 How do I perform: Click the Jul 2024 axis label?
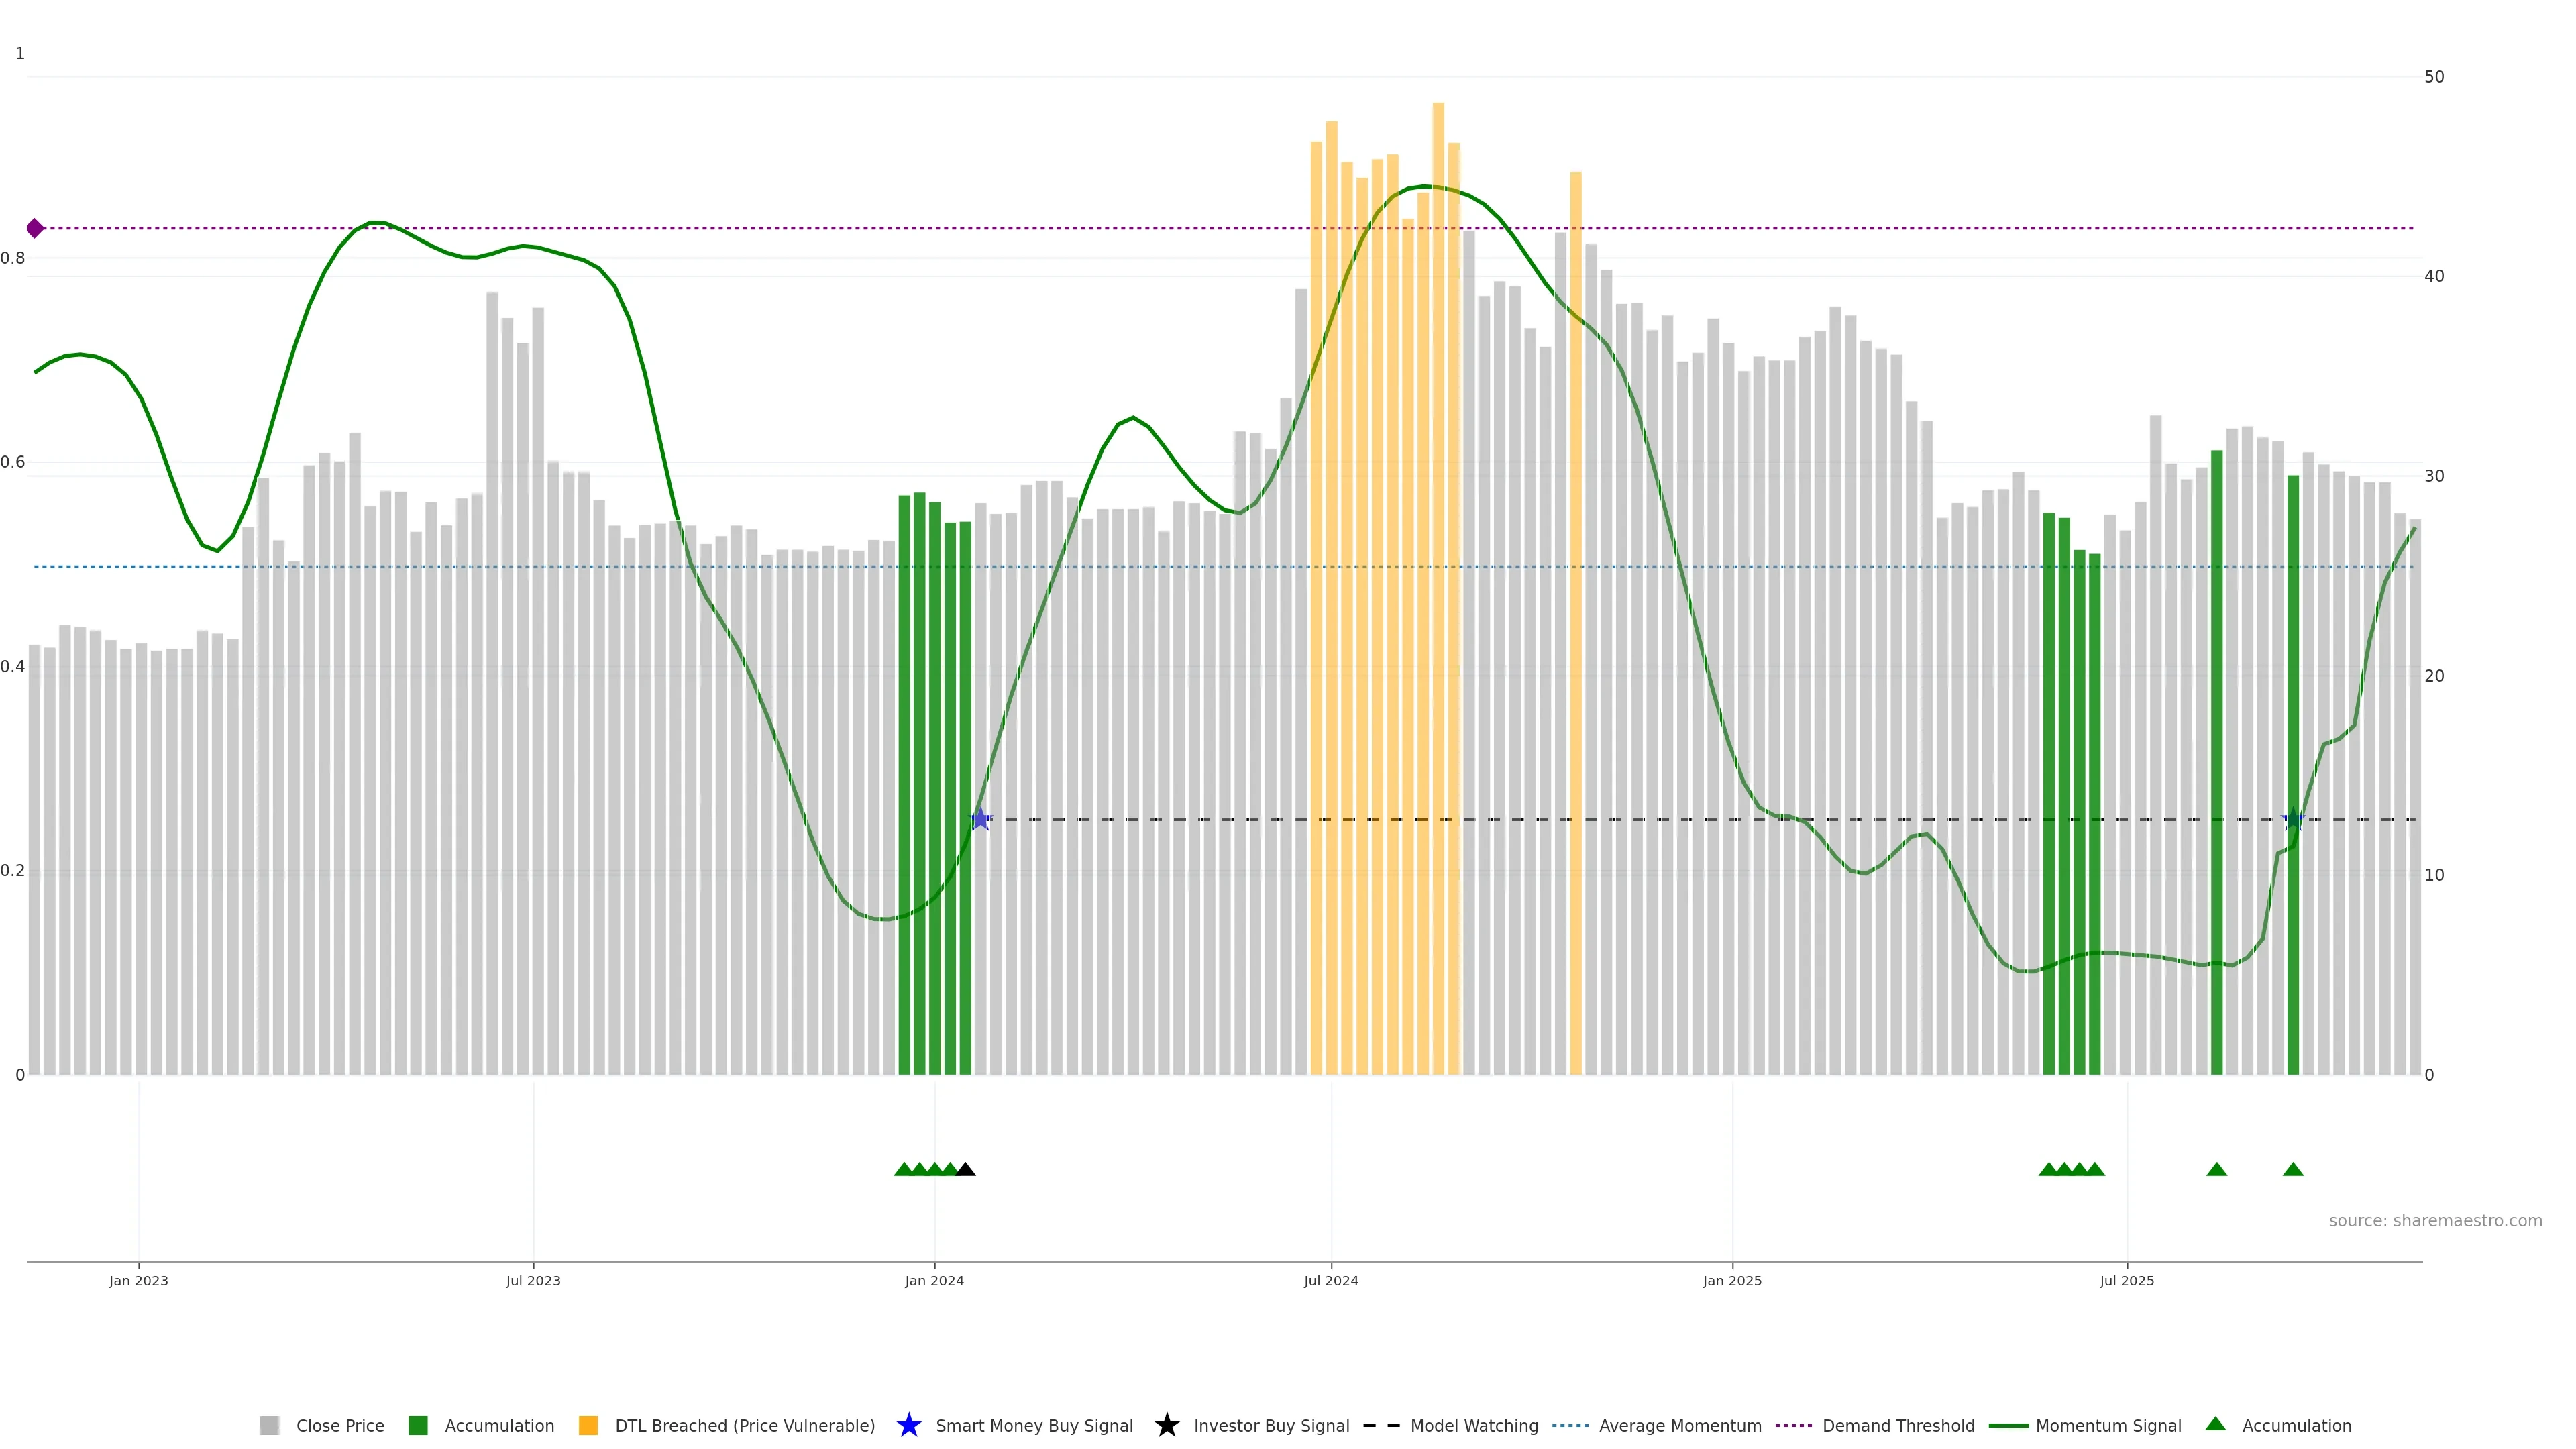click(1330, 1280)
